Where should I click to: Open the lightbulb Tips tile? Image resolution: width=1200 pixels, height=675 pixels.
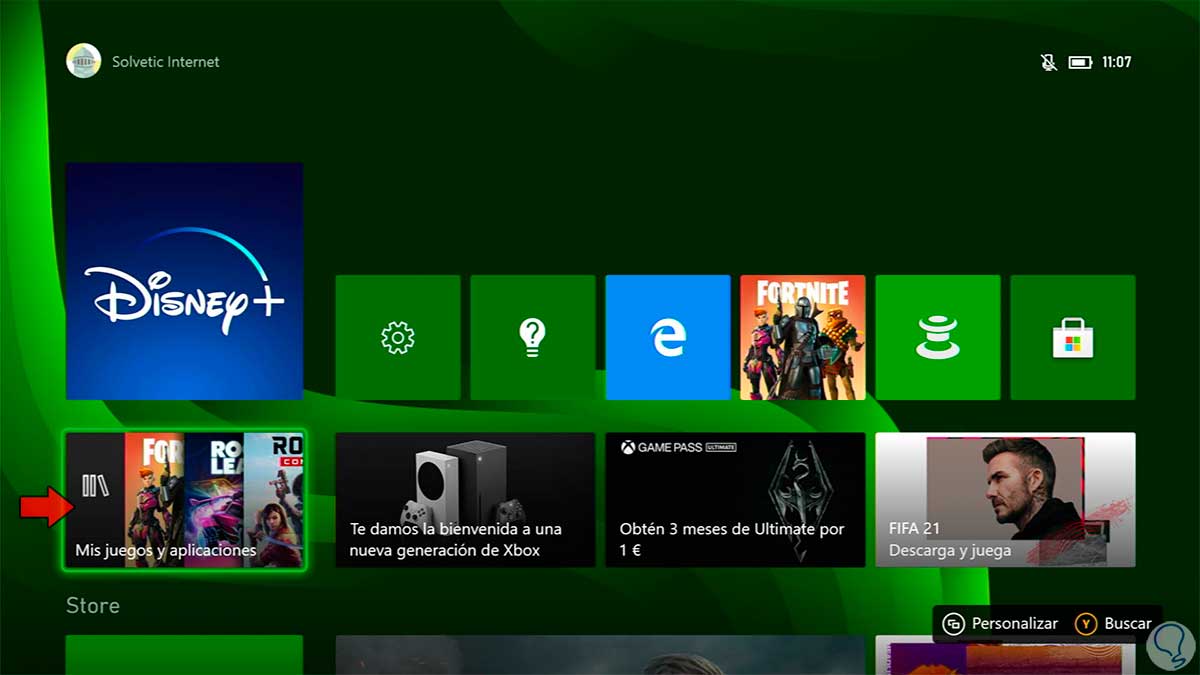[x=533, y=337]
